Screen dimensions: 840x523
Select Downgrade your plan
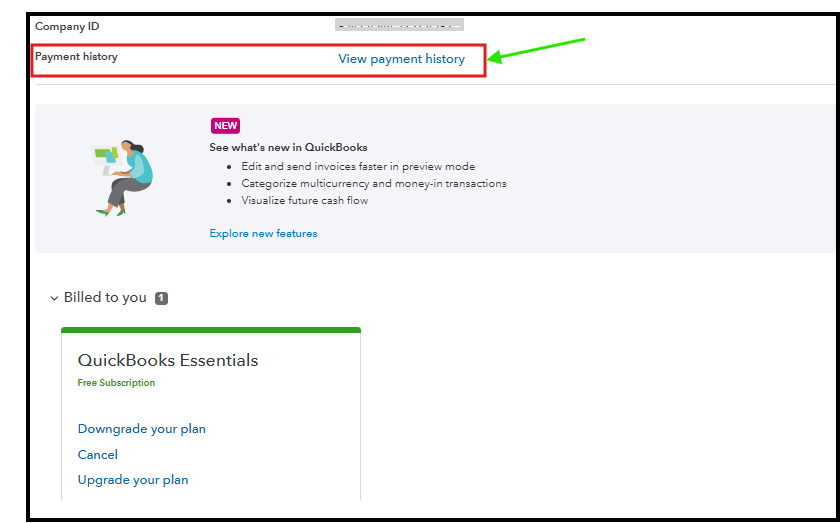tap(142, 429)
